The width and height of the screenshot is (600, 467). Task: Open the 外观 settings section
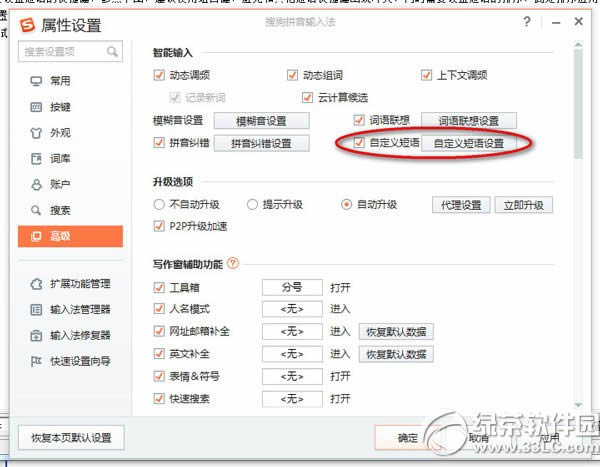[x=70, y=133]
